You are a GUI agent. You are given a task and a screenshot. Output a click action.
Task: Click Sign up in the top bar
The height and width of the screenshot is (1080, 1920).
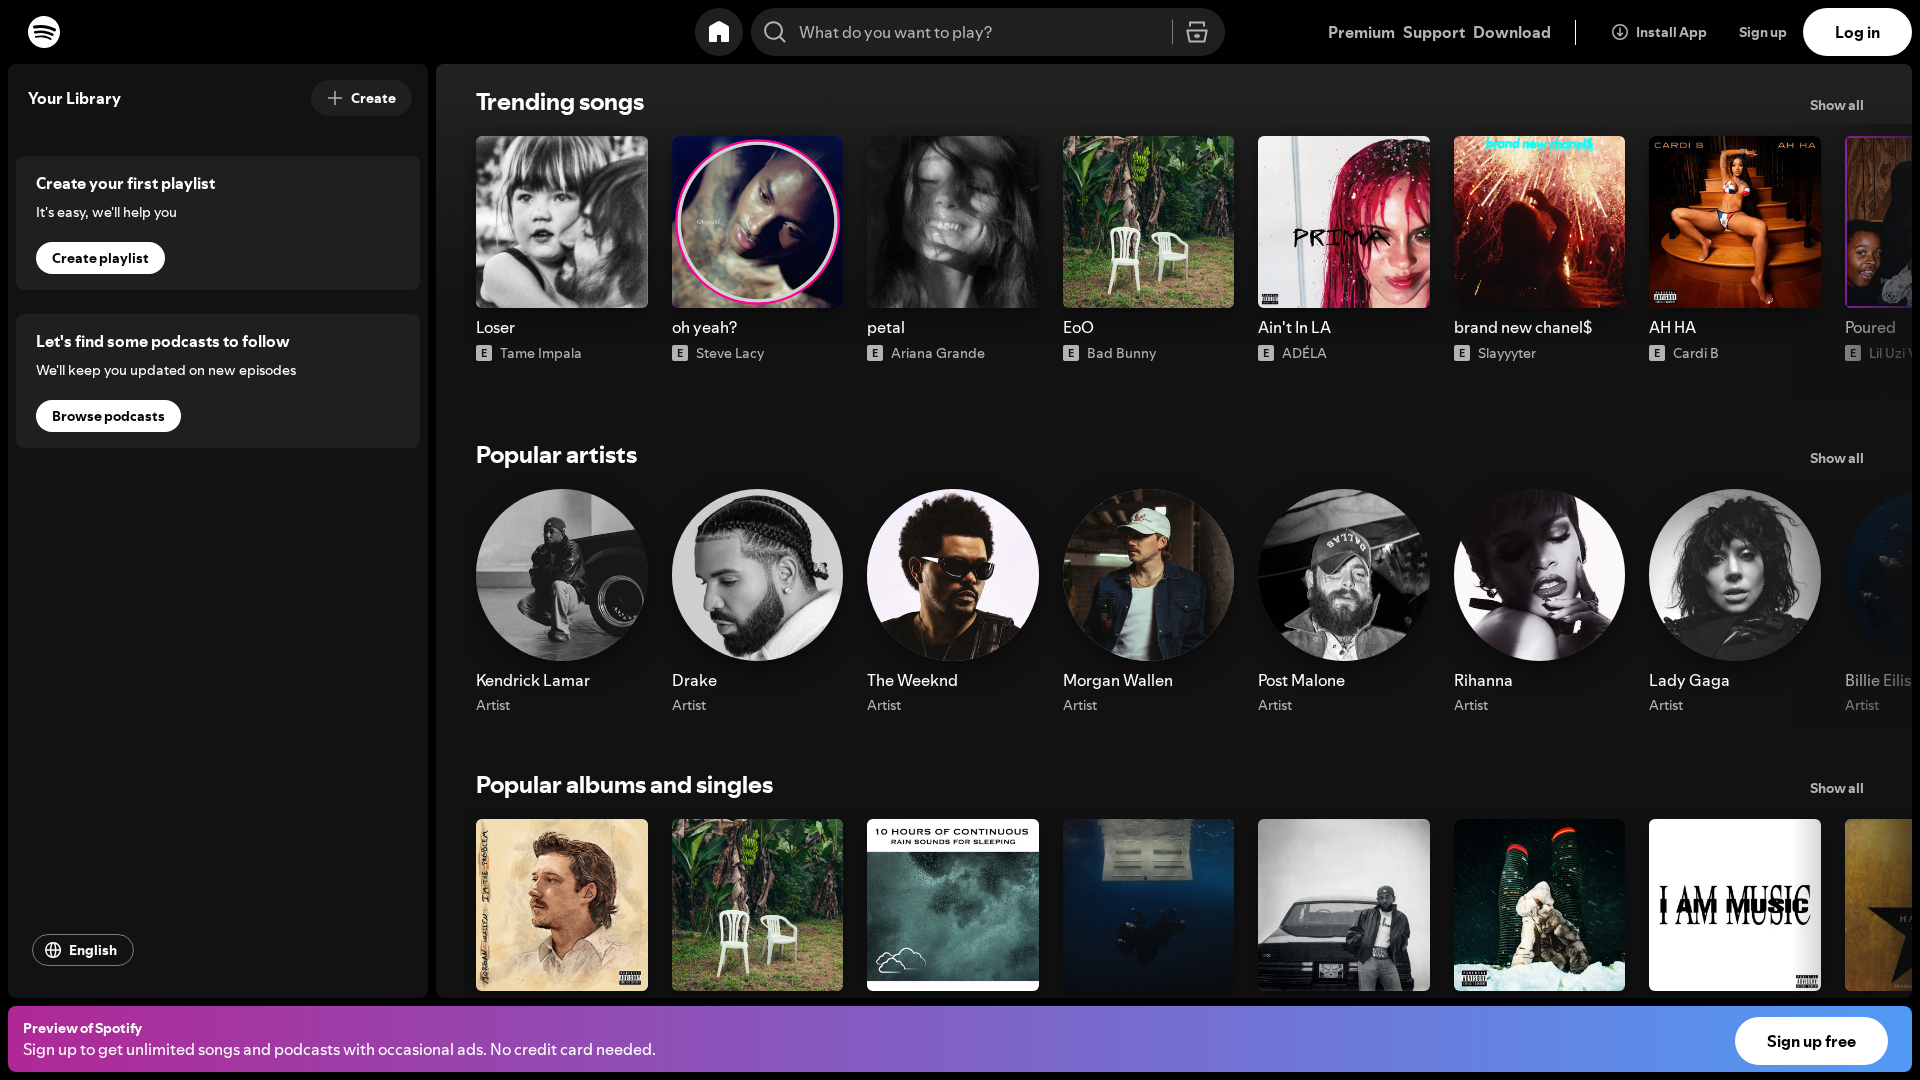(1762, 32)
